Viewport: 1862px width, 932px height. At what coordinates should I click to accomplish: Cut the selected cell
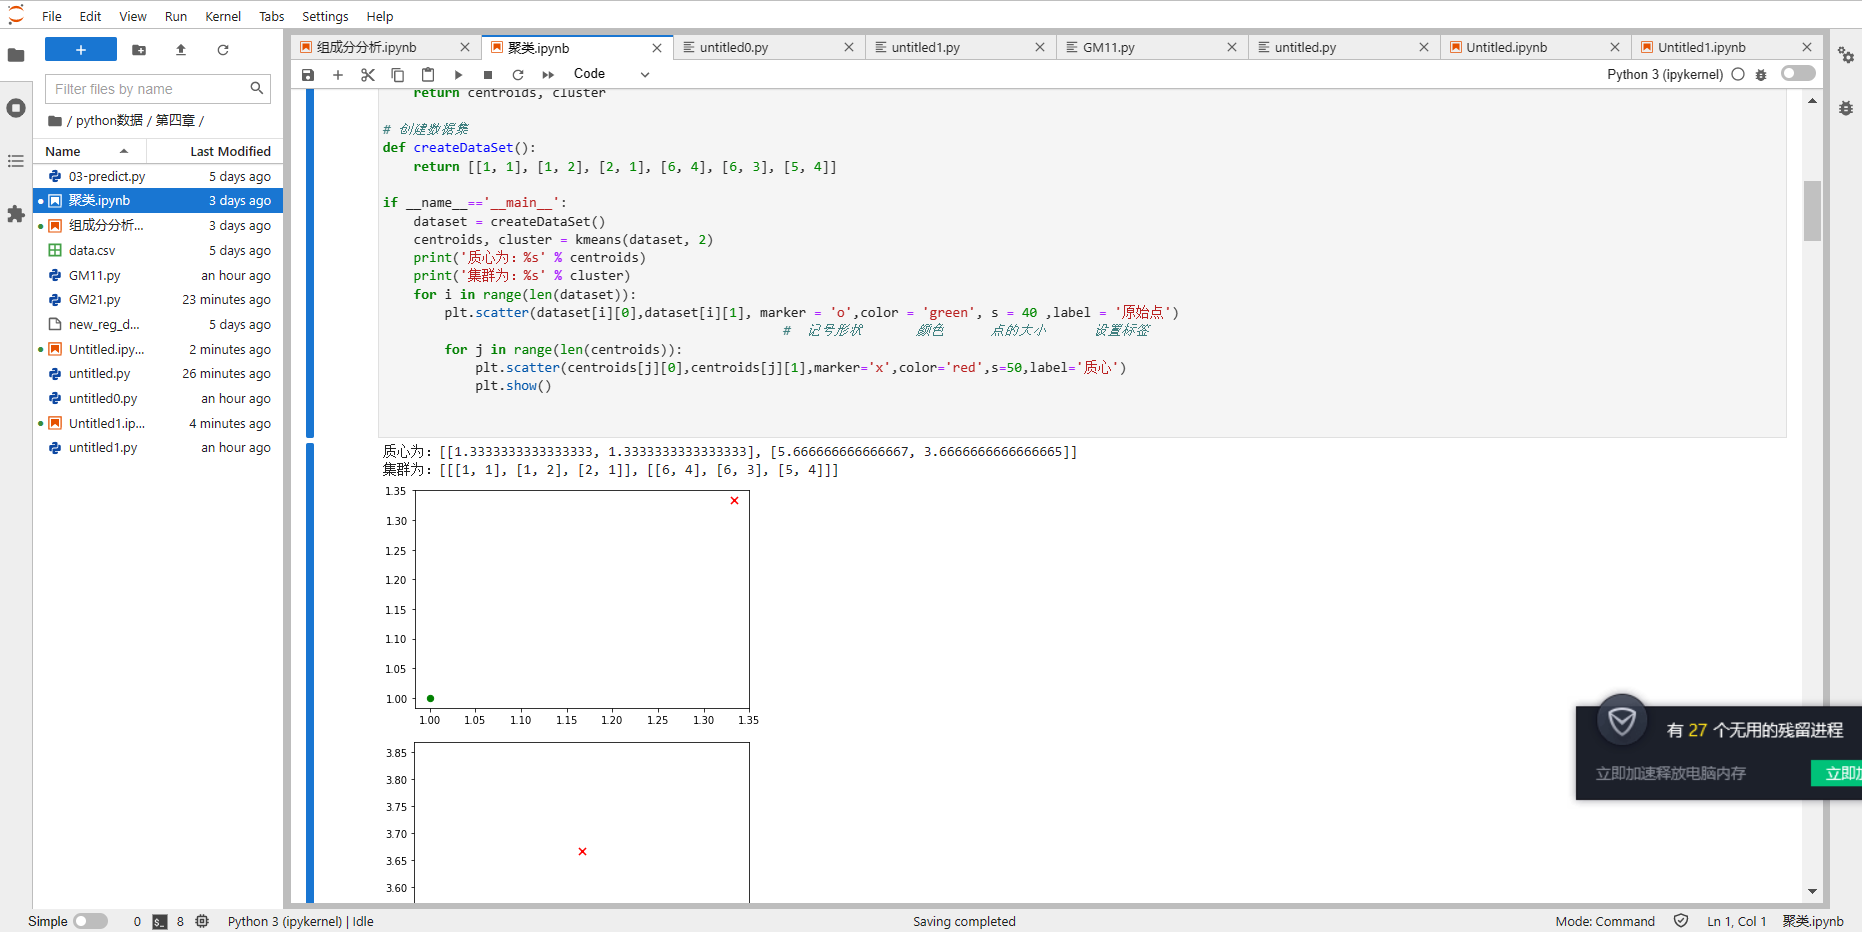pyautogui.click(x=368, y=75)
